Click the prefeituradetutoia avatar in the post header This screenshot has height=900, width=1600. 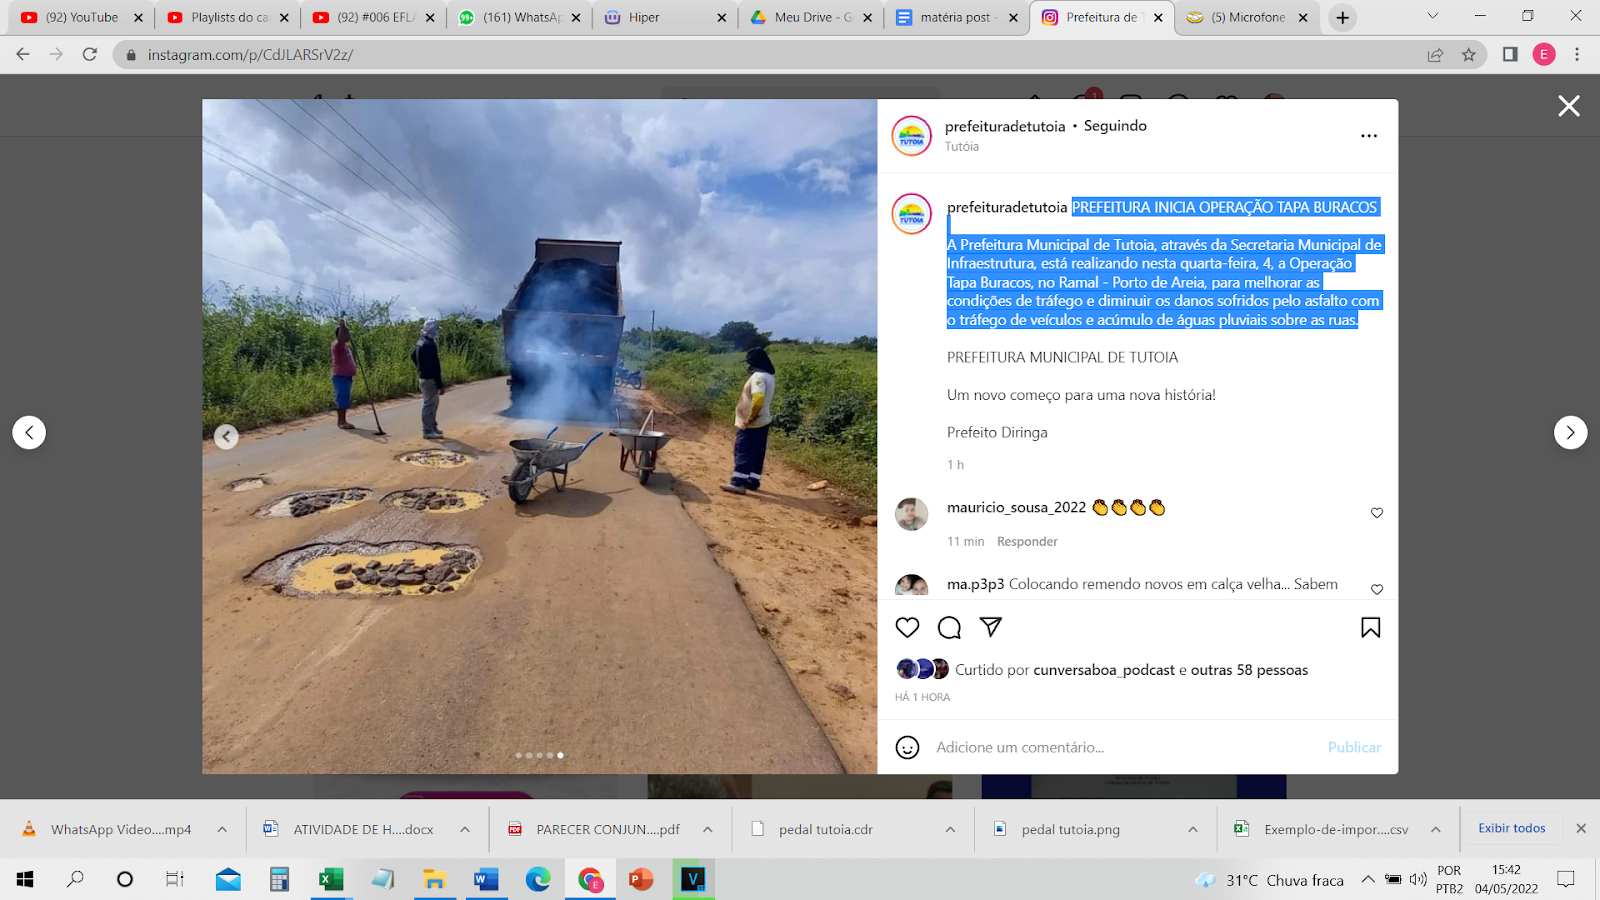pyautogui.click(x=911, y=136)
